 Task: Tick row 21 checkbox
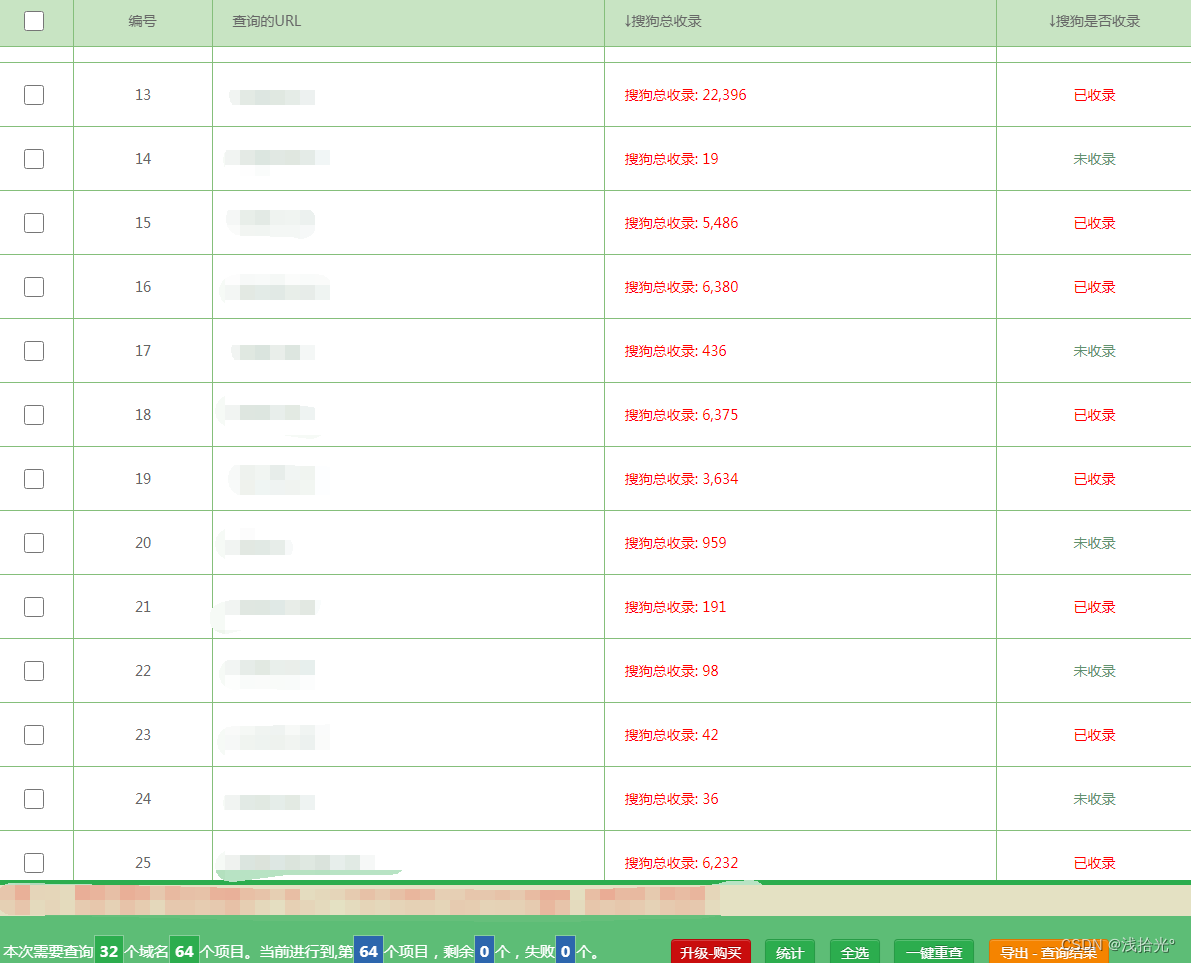[34, 607]
